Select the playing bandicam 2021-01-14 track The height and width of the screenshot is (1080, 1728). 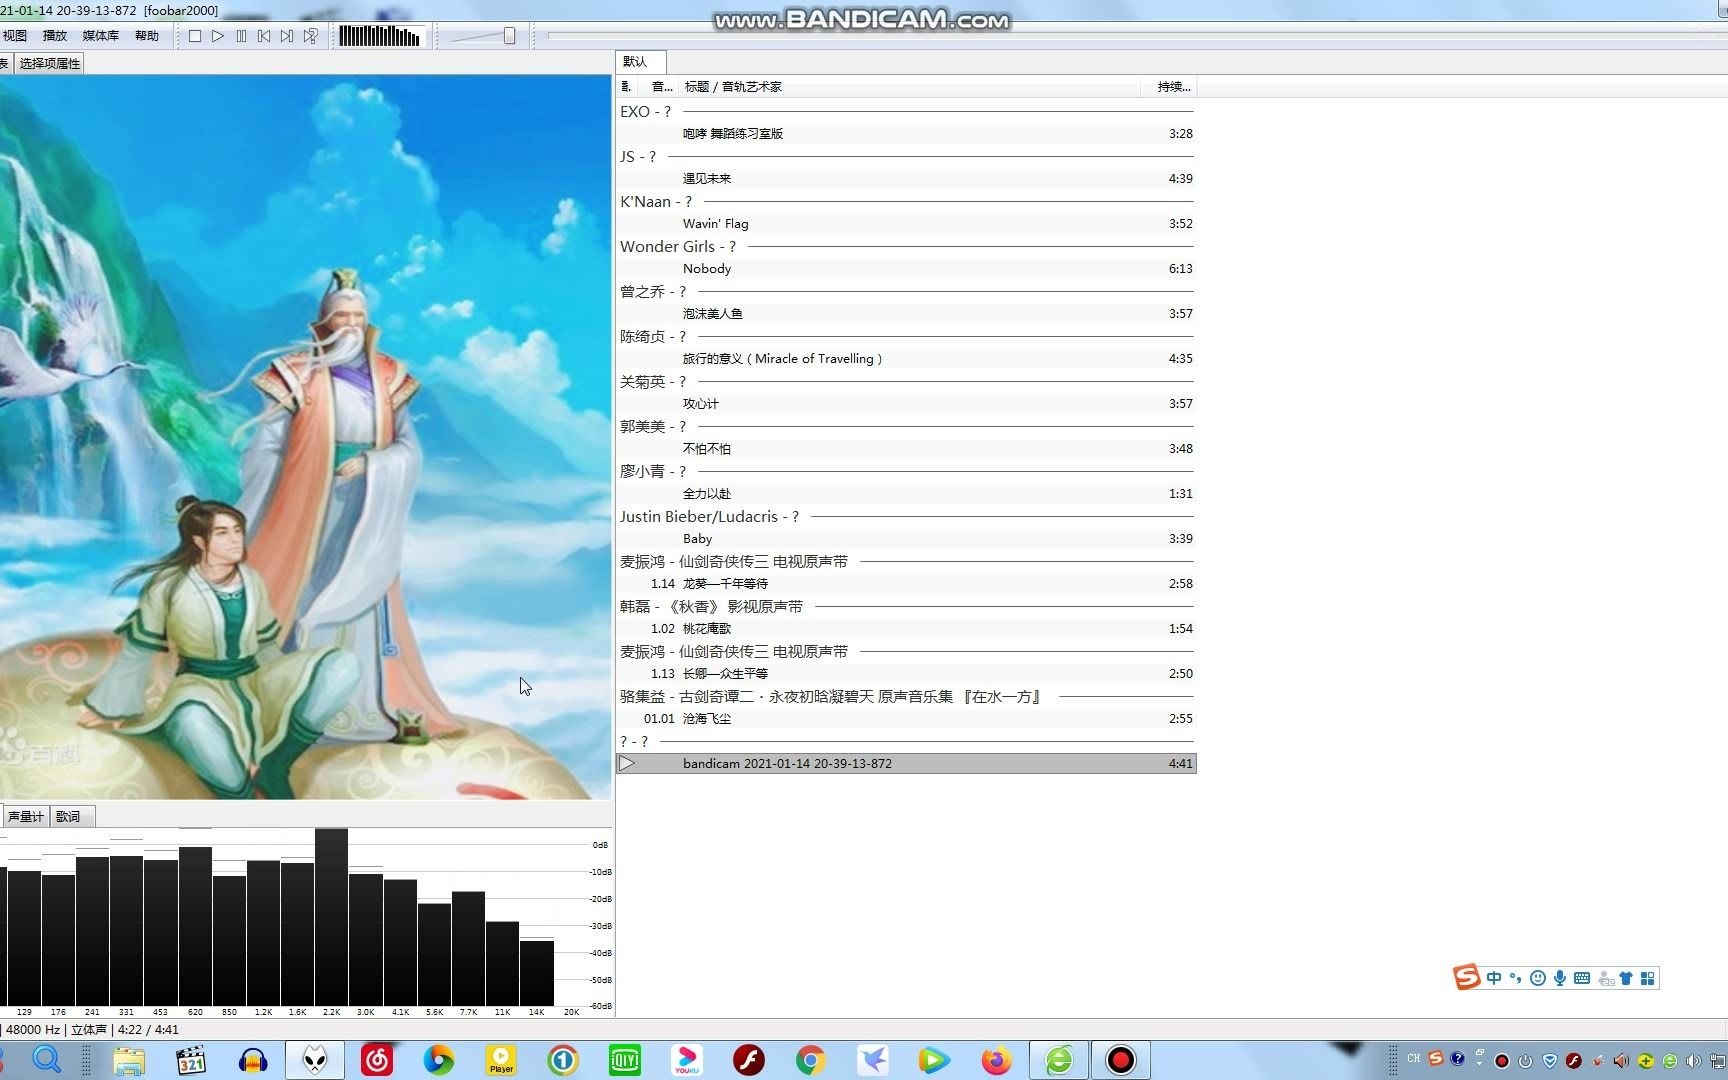pos(906,764)
